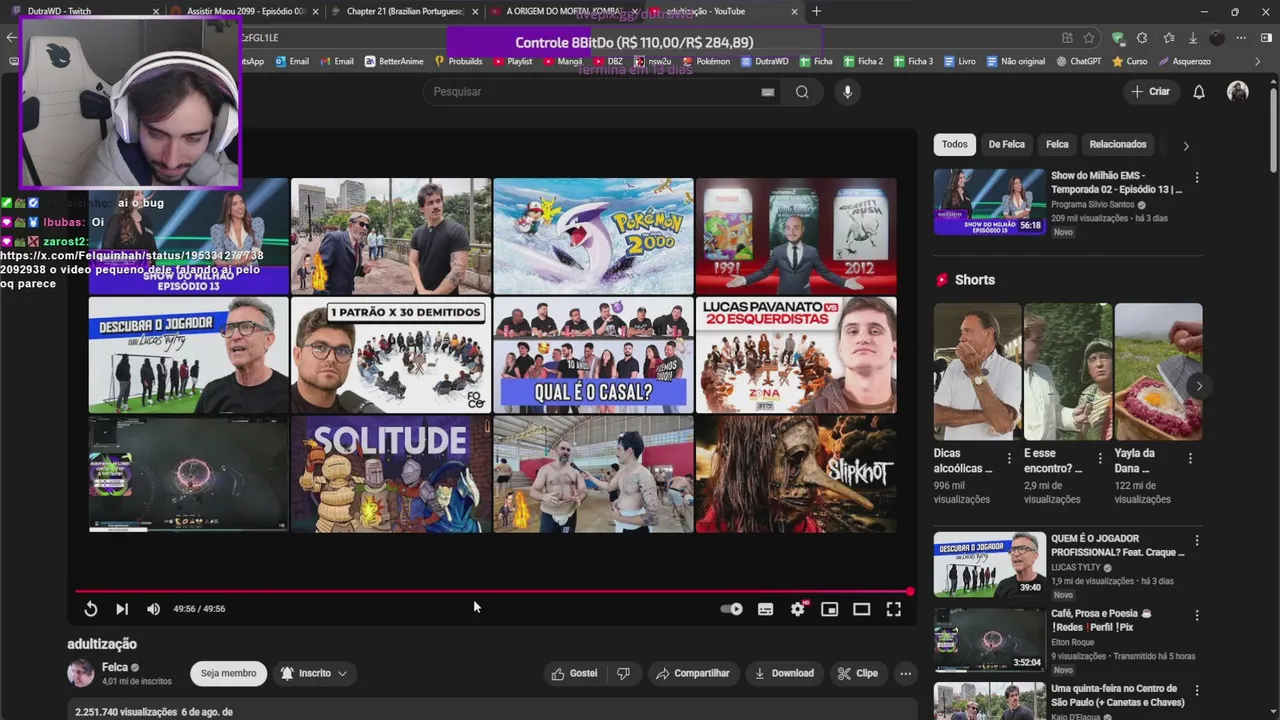Screen dimensions: 1280x720
Task: Open options for Yayla da Dana short
Action: point(1190,458)
